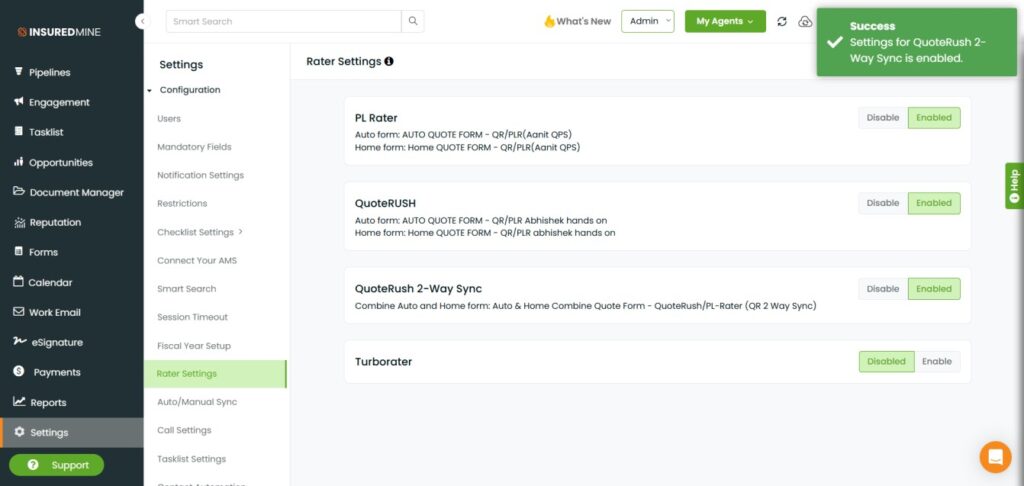Image resolution: width=1024 pixels, height=486 pixels.
Task: Click the Forms icon in sidebar
Action: 18,251
